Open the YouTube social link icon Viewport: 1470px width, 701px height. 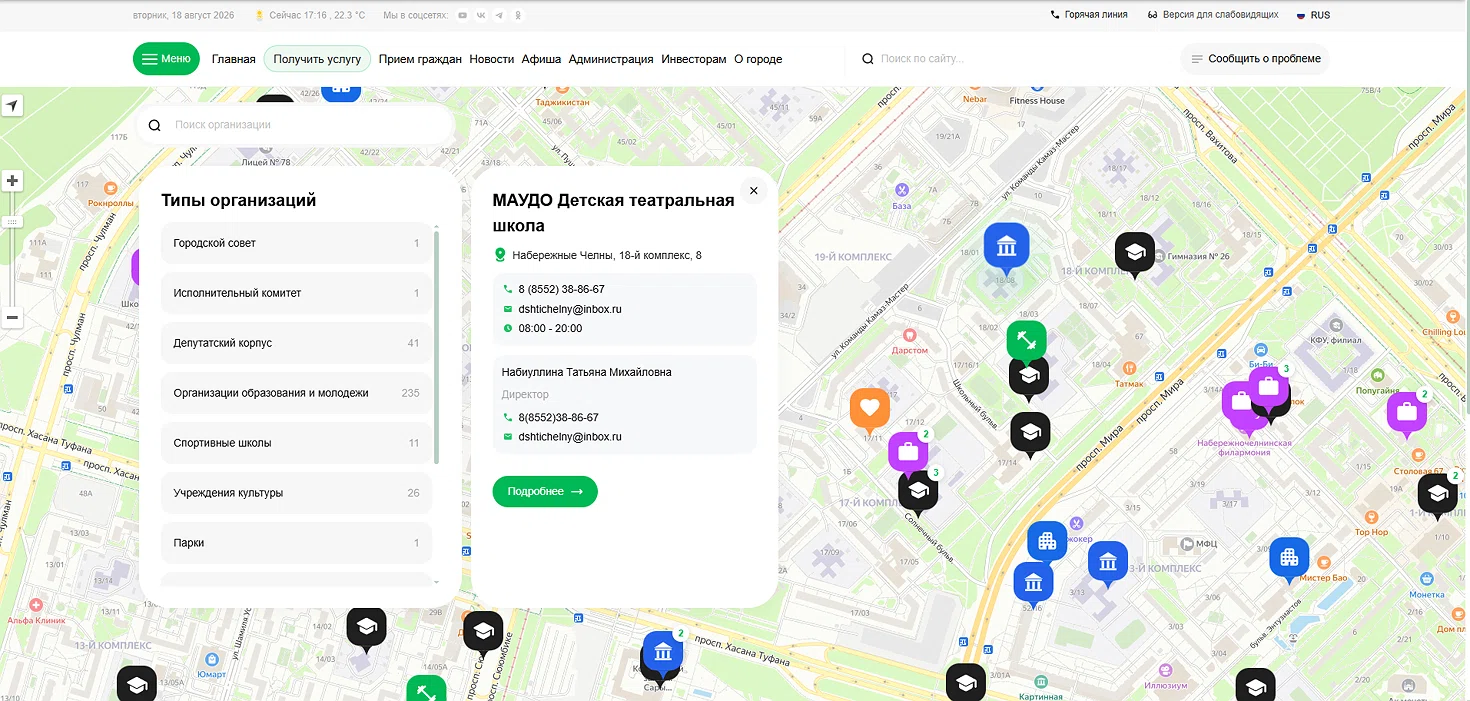coord(461,15)
